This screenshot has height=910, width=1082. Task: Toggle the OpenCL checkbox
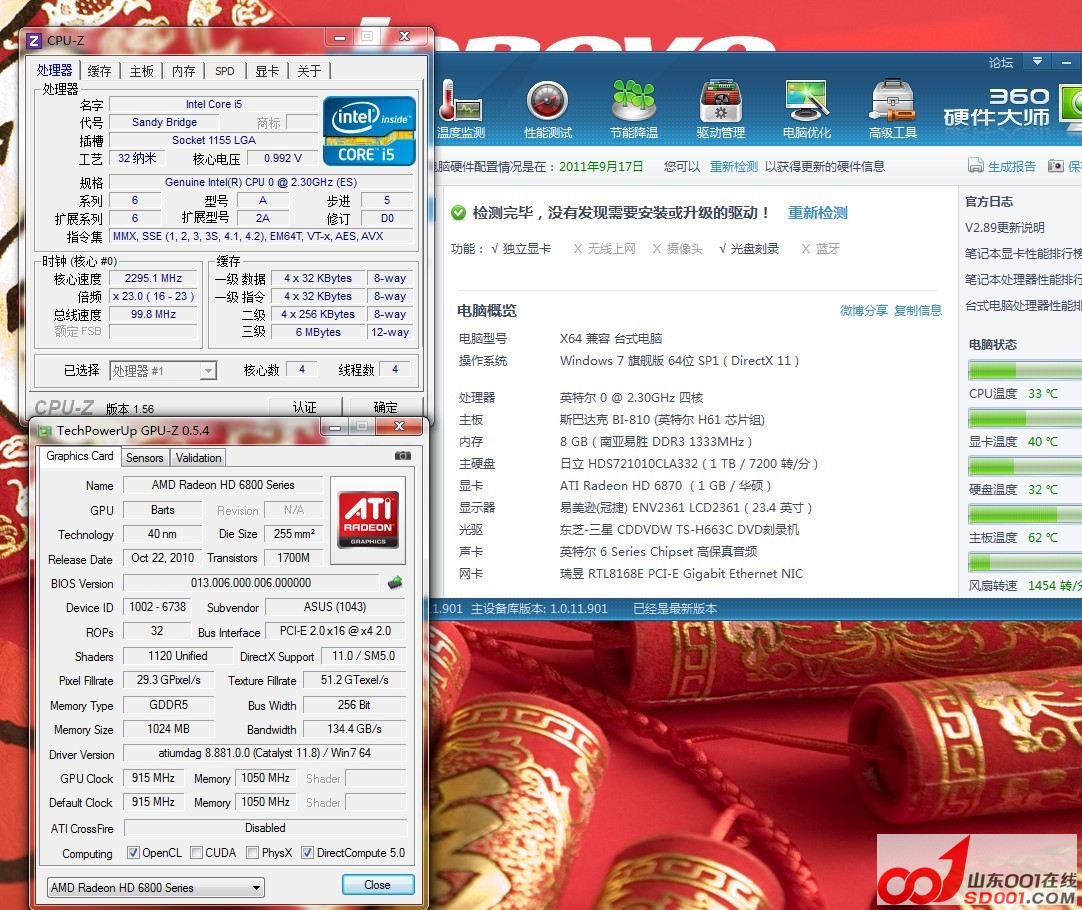pos(134,853)
